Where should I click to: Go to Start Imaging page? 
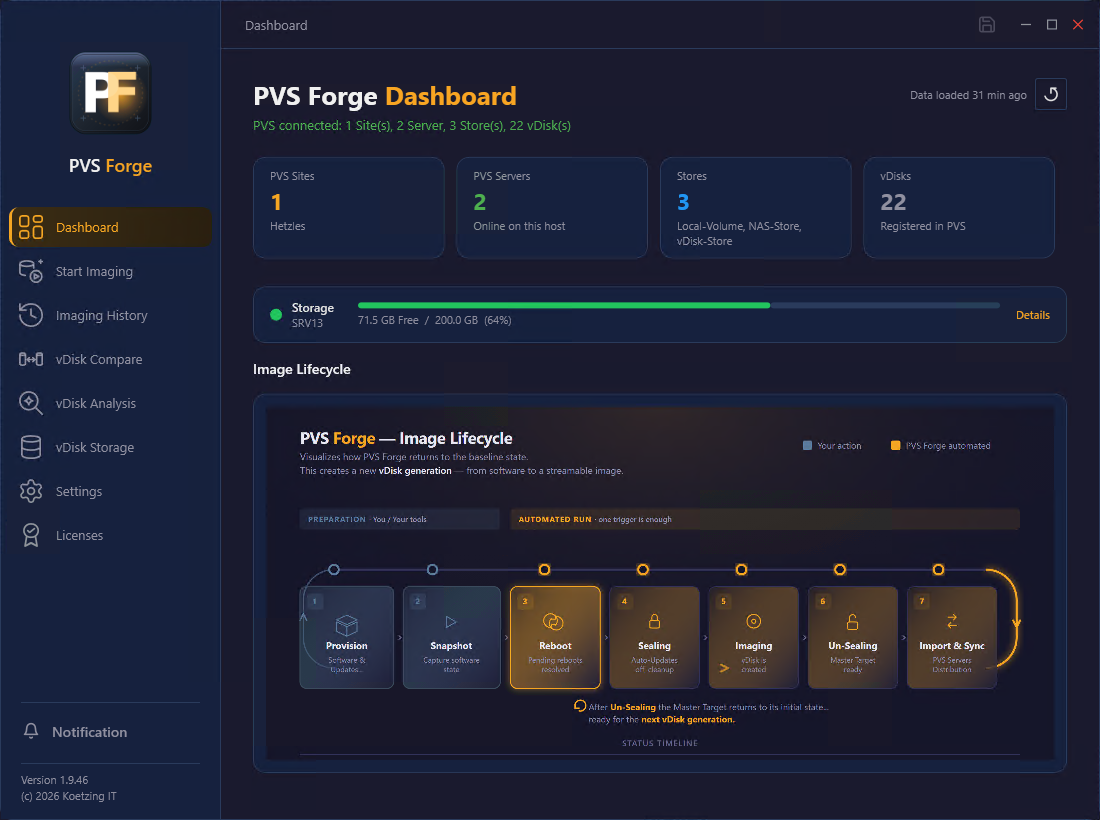pyautogui.click(x=110, y=271)
